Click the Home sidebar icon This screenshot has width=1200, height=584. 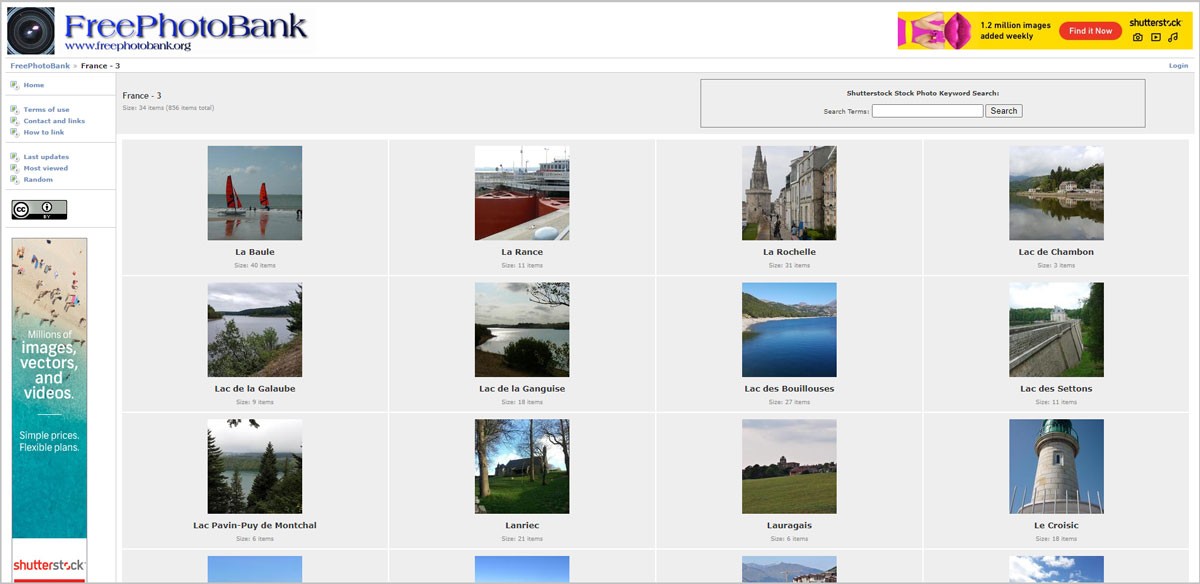coord(14,85)
